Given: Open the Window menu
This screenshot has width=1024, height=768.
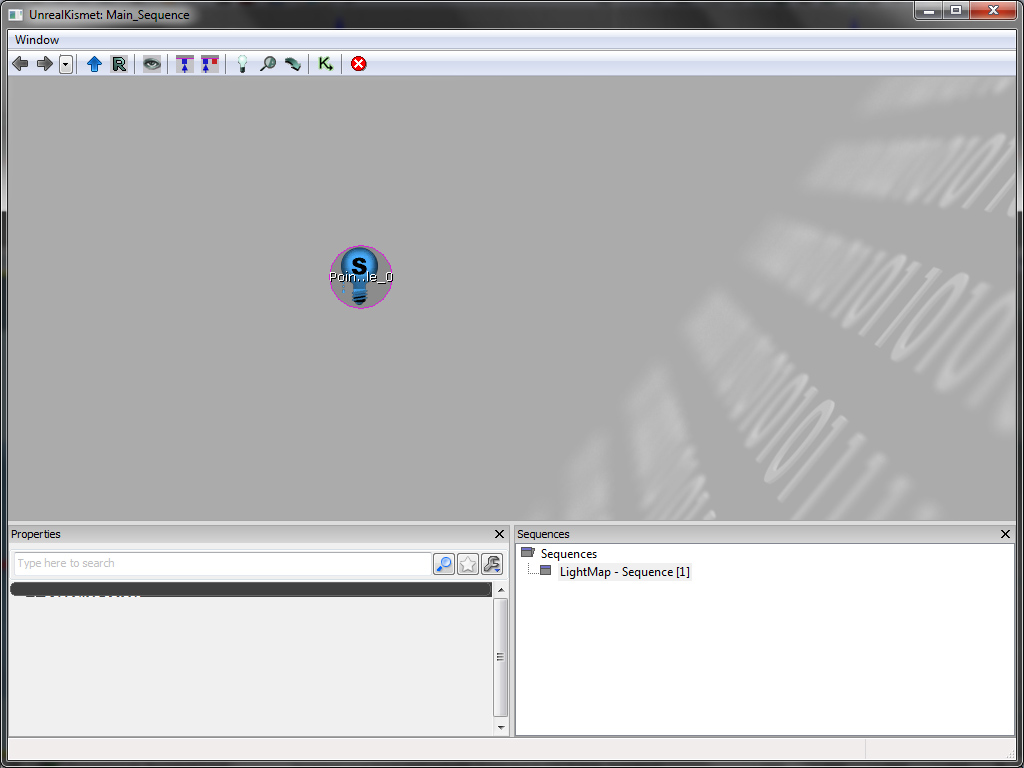Looking at the screenshot, I should (x=37, y=40).
